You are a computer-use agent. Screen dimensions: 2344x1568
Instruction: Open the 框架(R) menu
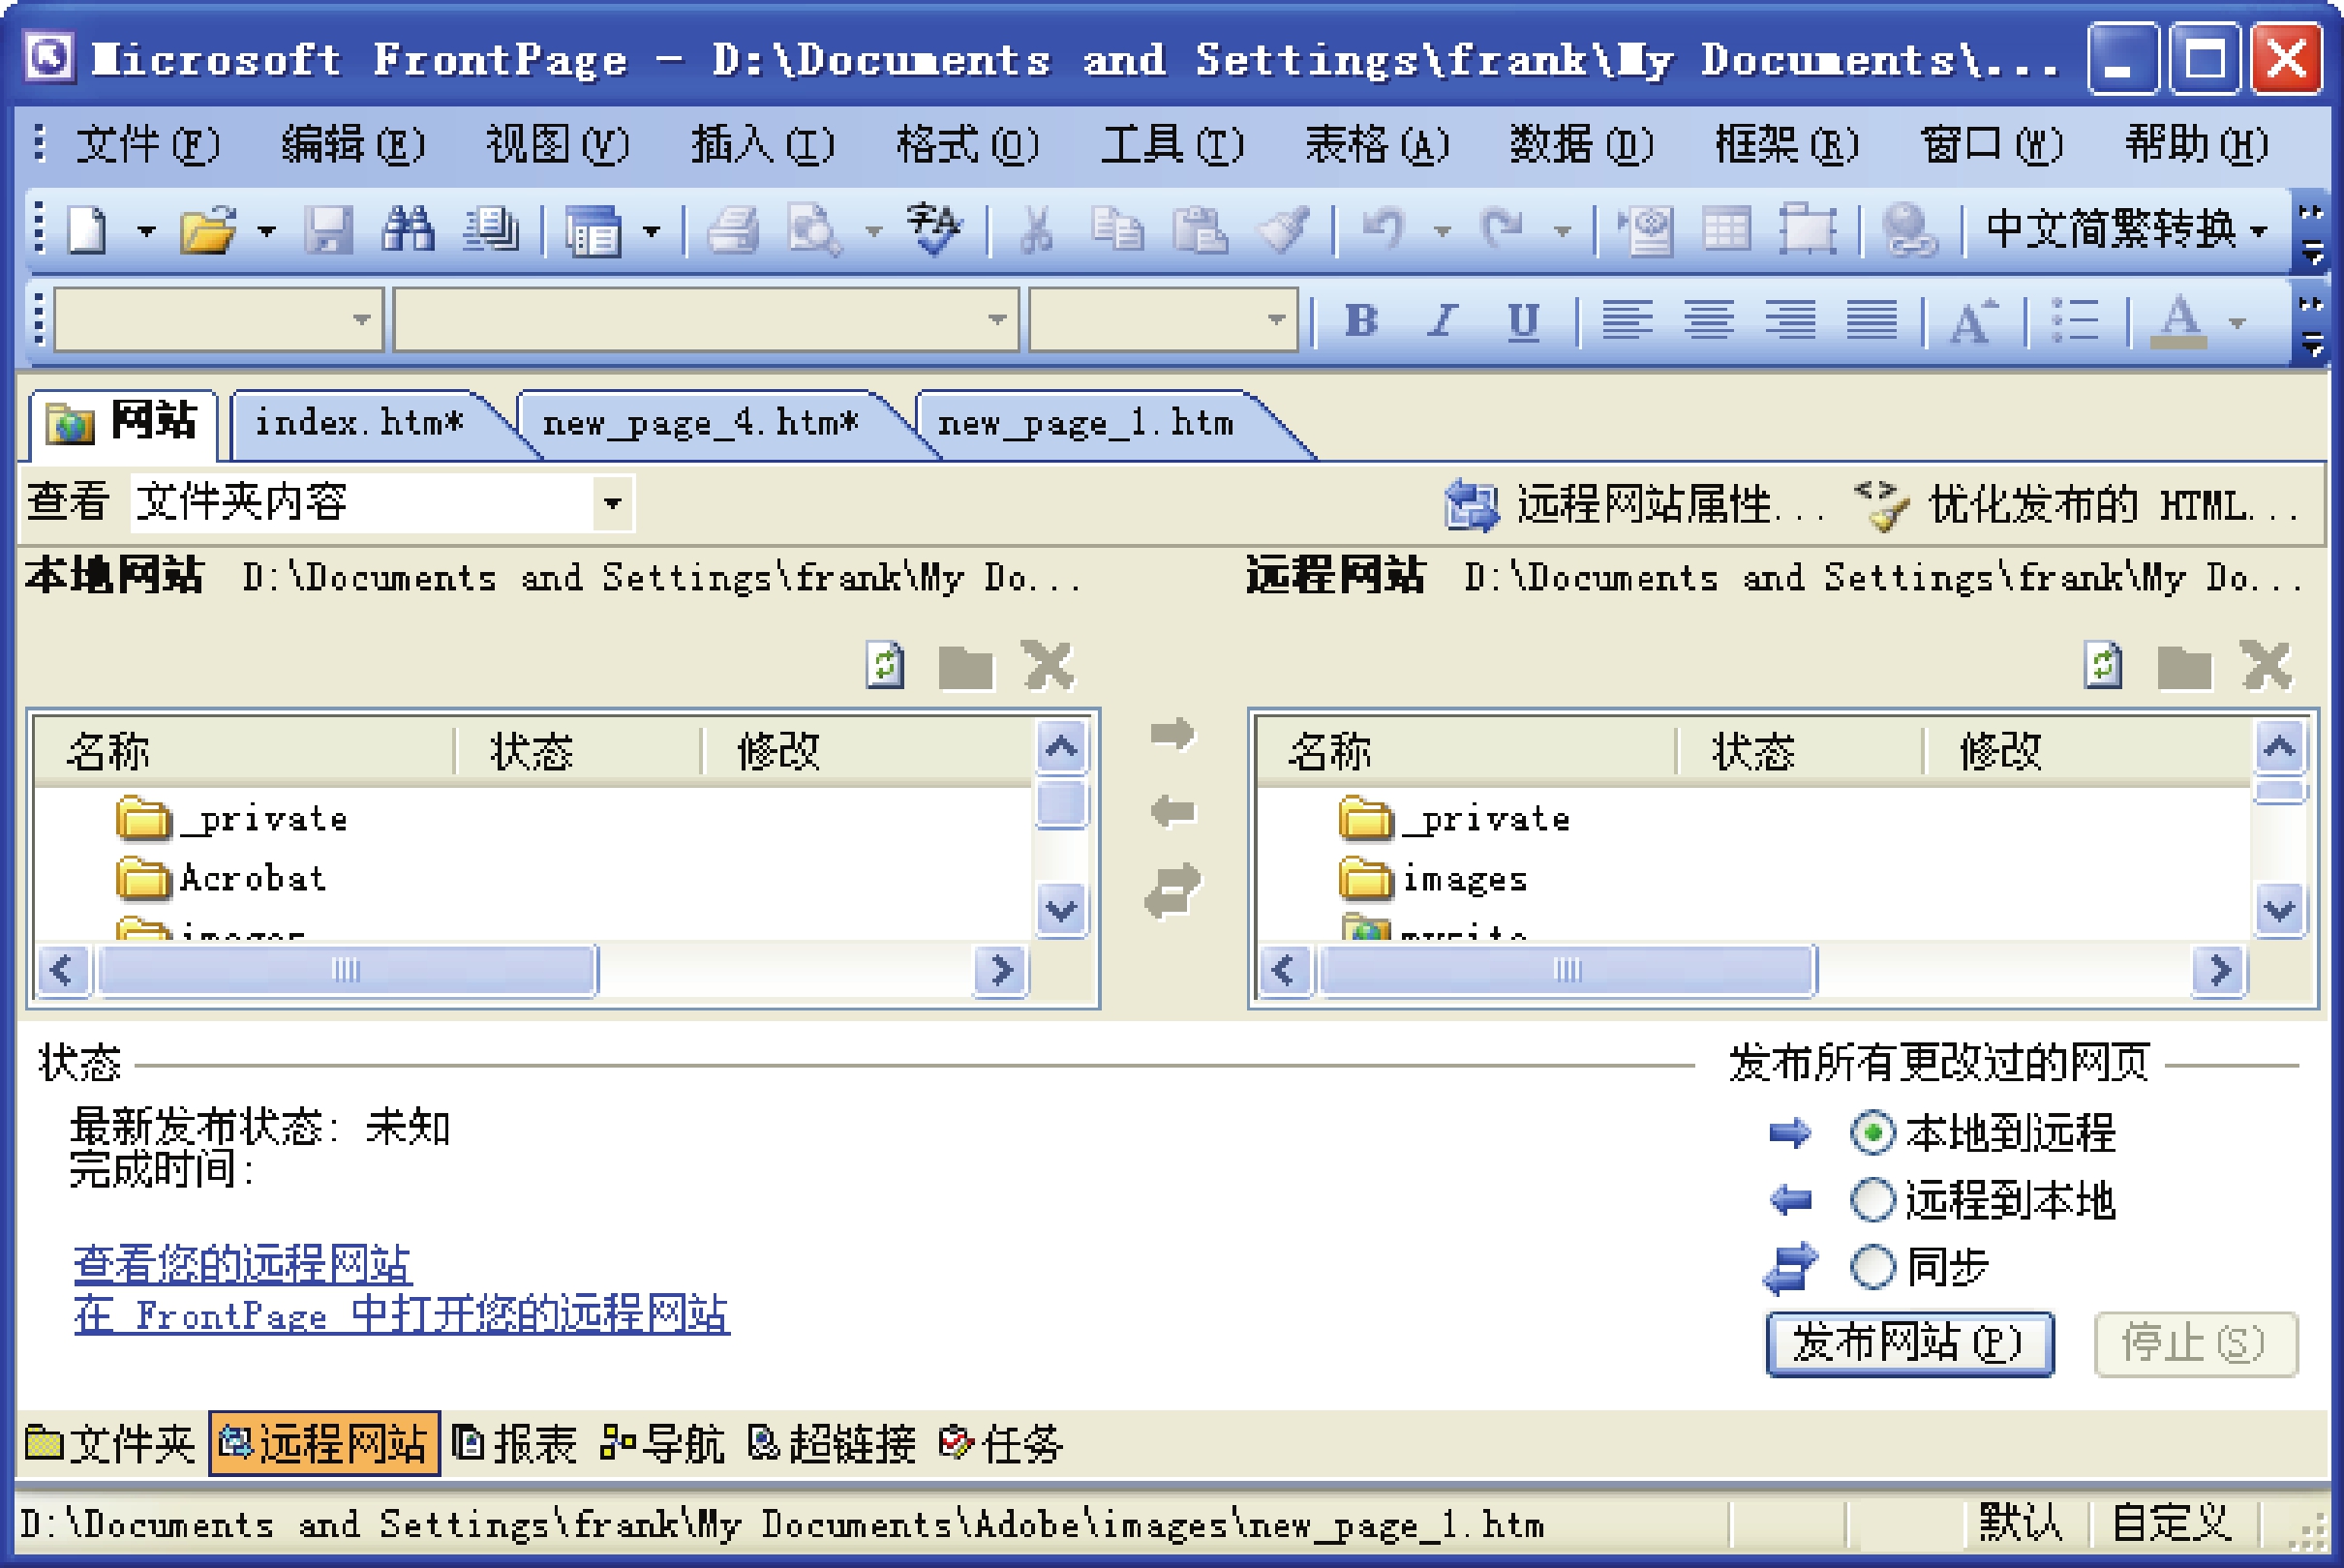pyautogui.click(x=1786, y=145)
